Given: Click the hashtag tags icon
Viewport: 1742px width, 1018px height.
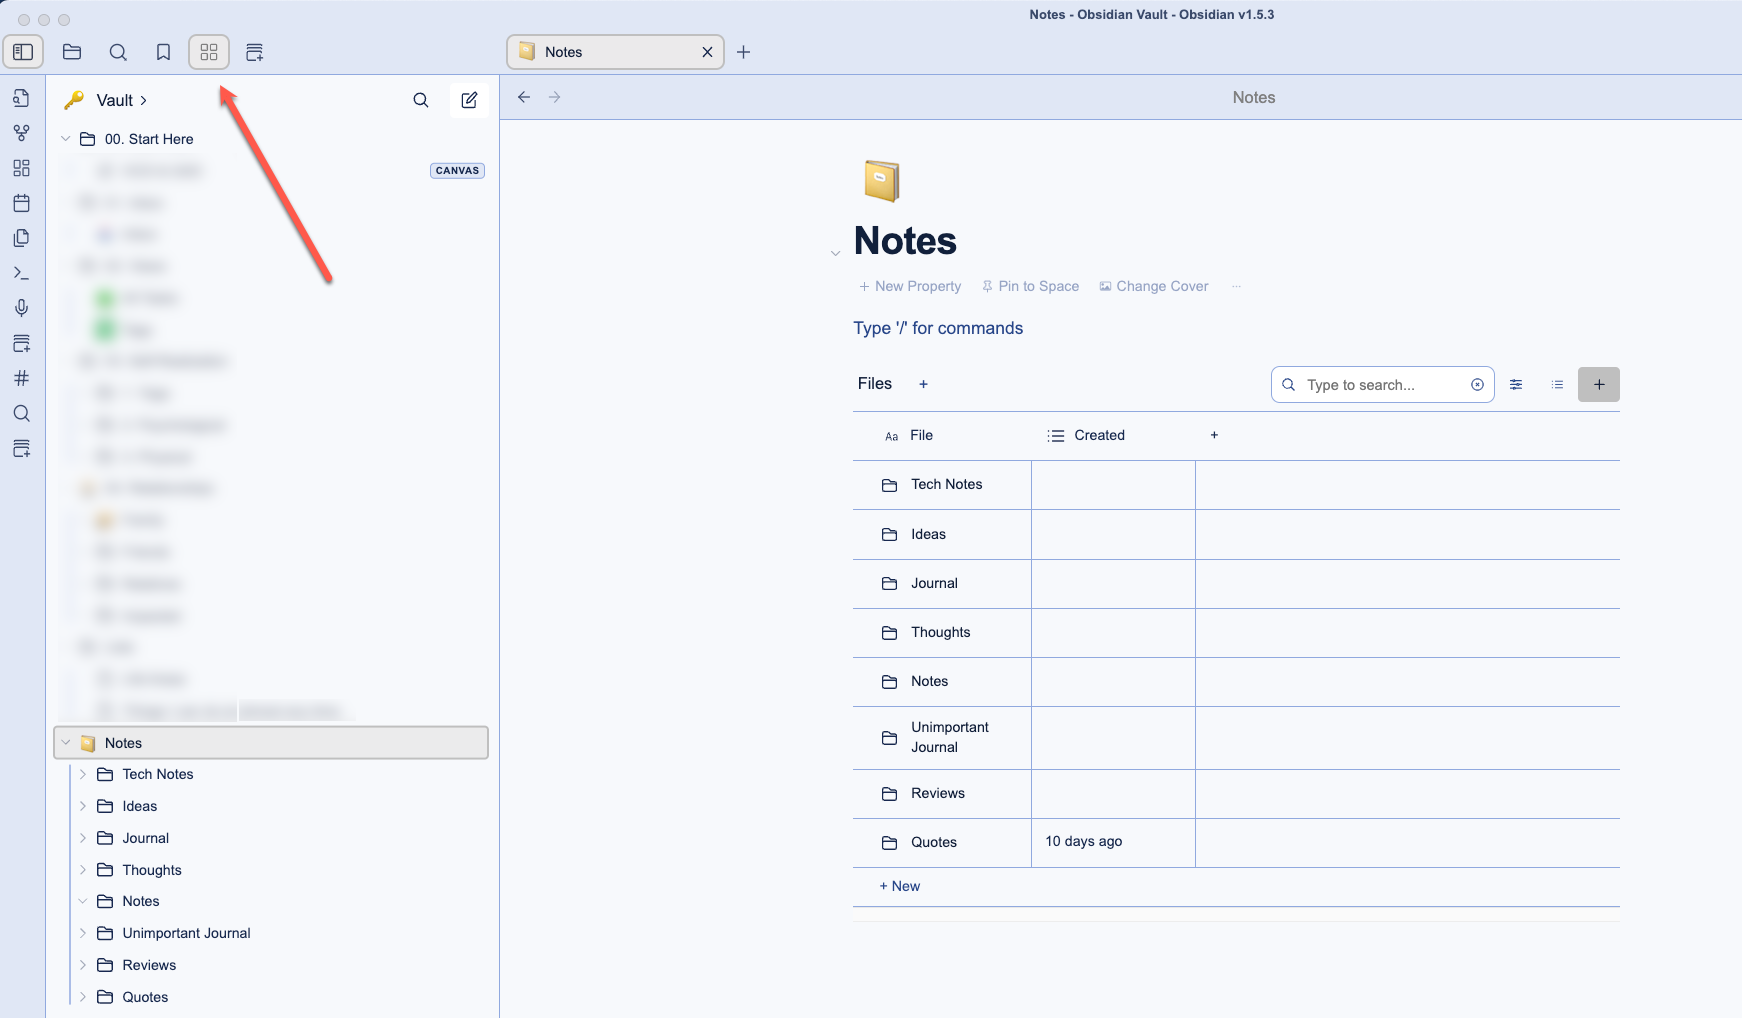Looking at the screenshot, I should pyautogui.click(x=21, y=378).
